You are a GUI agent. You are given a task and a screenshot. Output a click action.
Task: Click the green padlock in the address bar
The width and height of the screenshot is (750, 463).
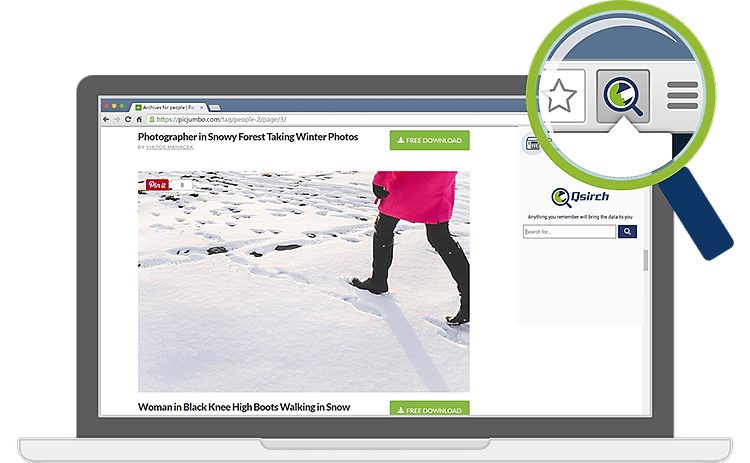click(x=152, y=120)
